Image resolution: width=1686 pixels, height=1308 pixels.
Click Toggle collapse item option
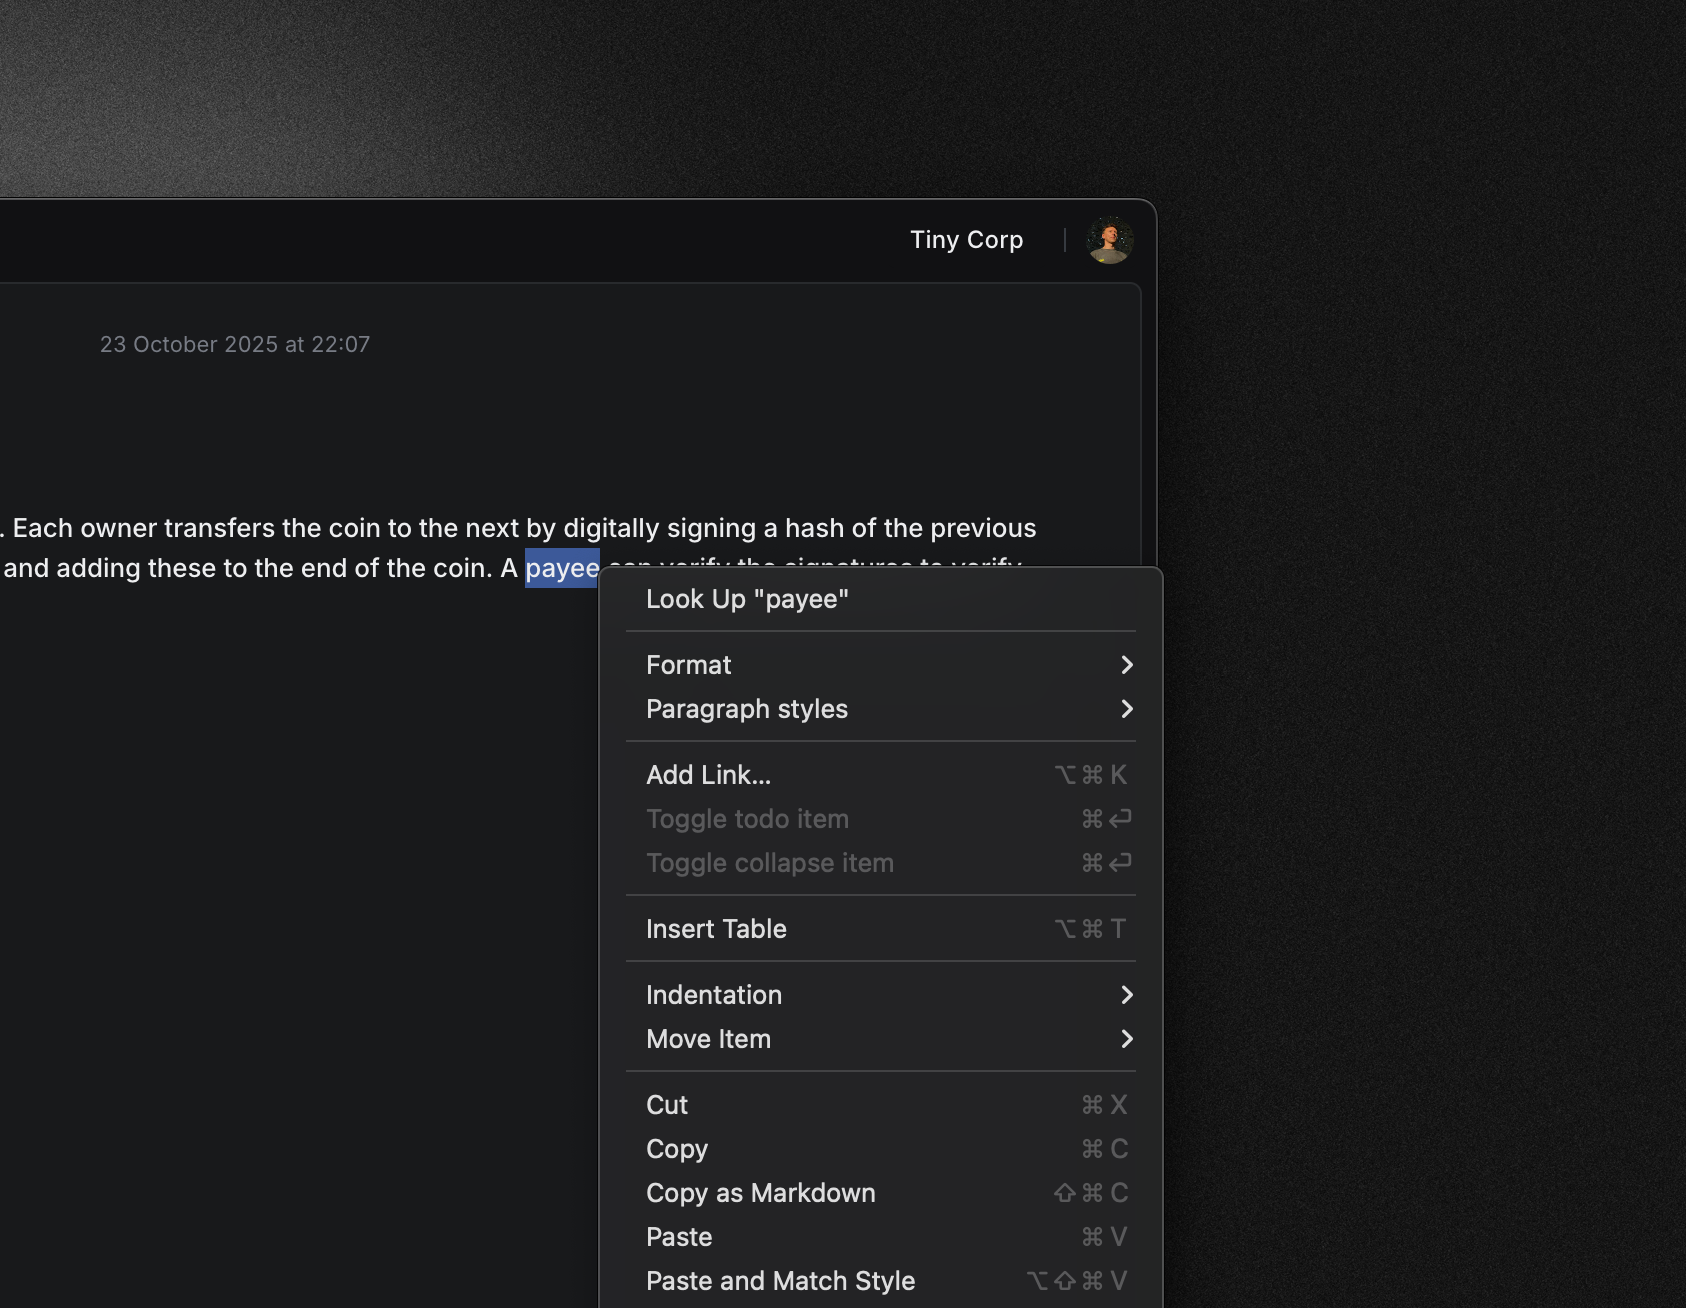(x=769, y=863)
